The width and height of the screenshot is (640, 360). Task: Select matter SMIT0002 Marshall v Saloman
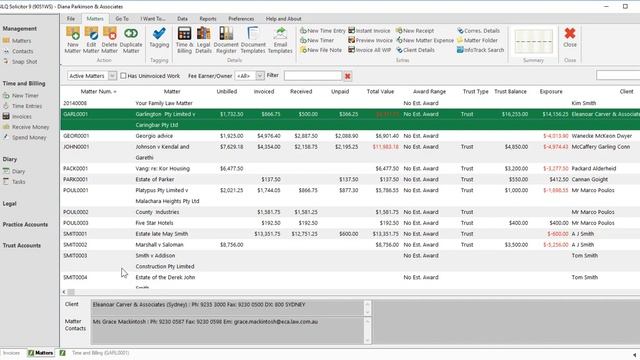click(350, 245)
